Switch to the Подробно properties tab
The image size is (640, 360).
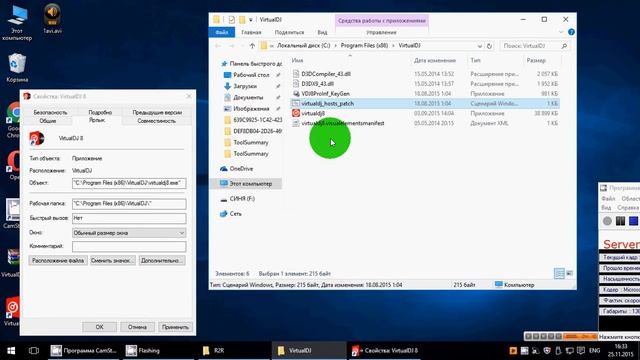coord(100,112)
